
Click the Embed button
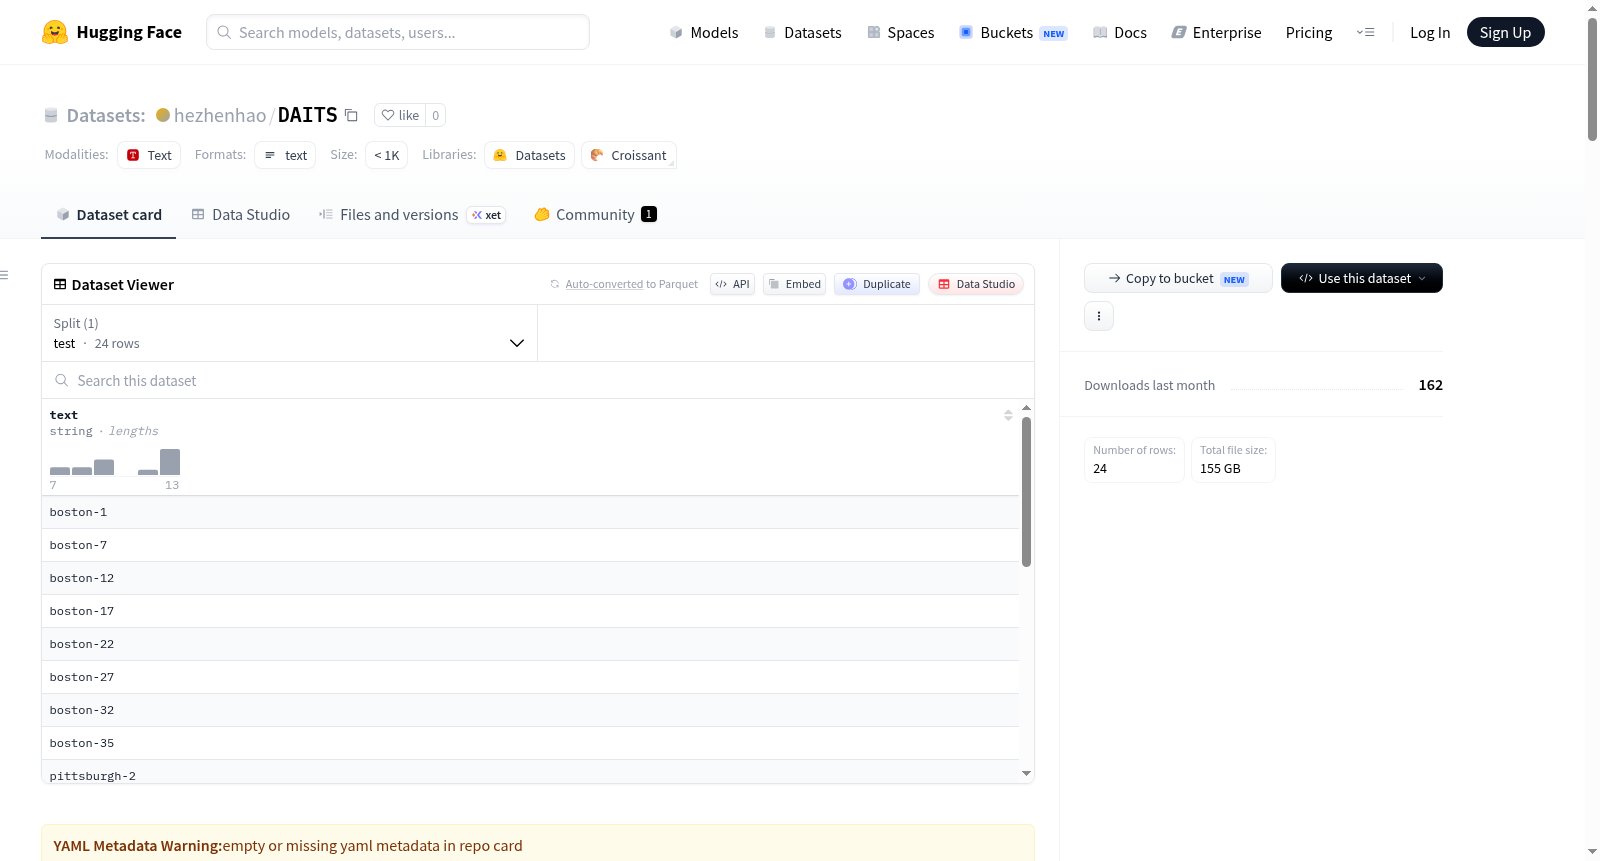pyautogui.click(x=794, y=284)
